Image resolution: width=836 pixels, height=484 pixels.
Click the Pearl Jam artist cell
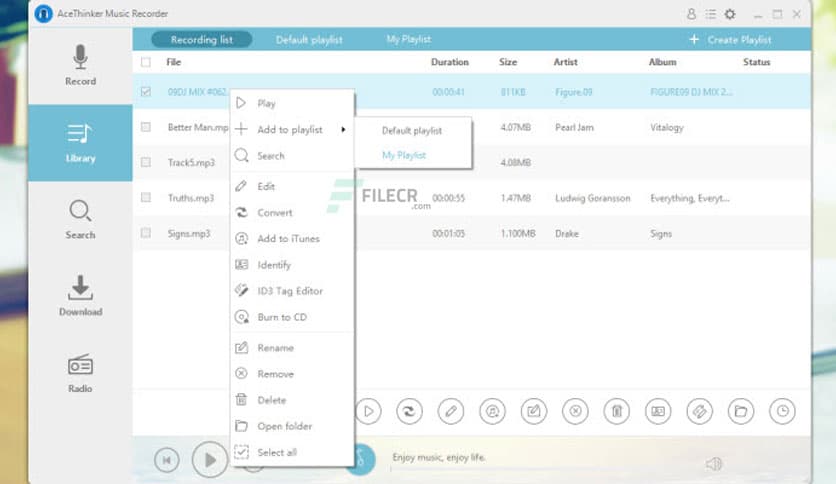(x=574, y=127)
